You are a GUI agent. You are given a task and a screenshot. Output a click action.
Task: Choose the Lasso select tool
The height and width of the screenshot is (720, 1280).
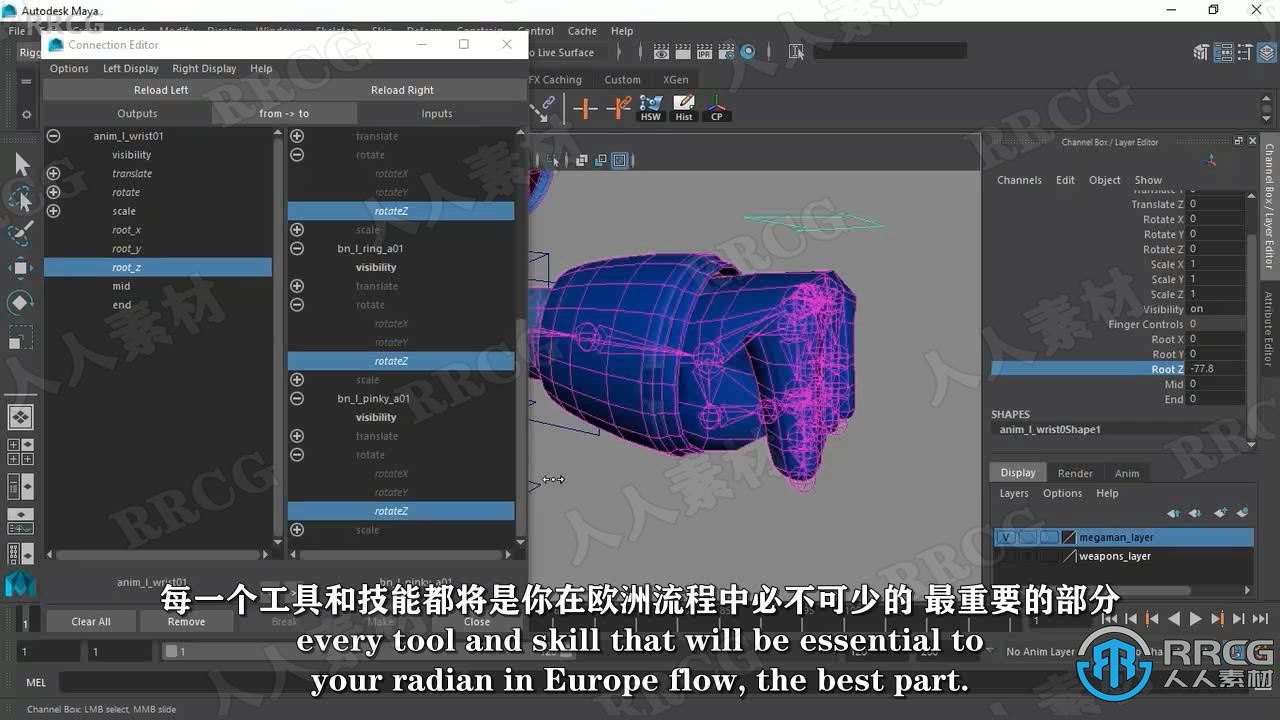coord(21,198)
